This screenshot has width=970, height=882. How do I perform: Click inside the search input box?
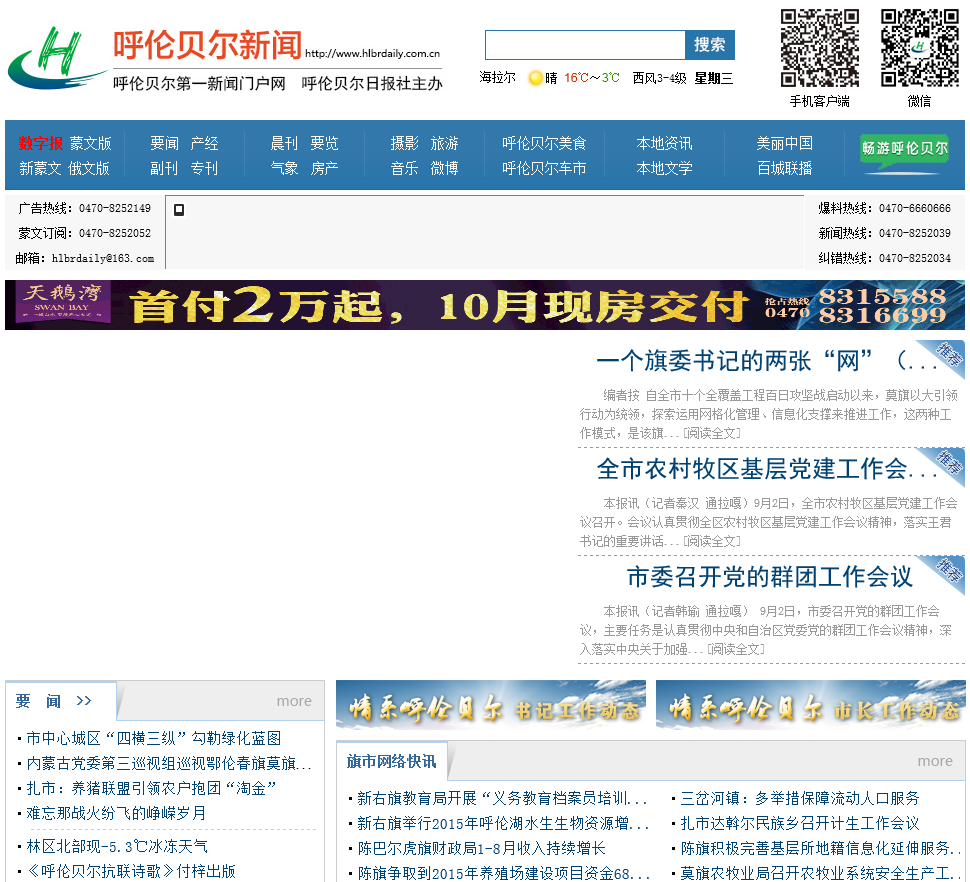pyautogui.click(x=585, y=45)
